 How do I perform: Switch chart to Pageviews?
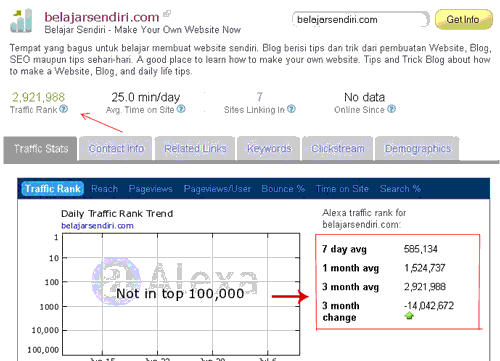pyautogui.click(x=151, y=189)
